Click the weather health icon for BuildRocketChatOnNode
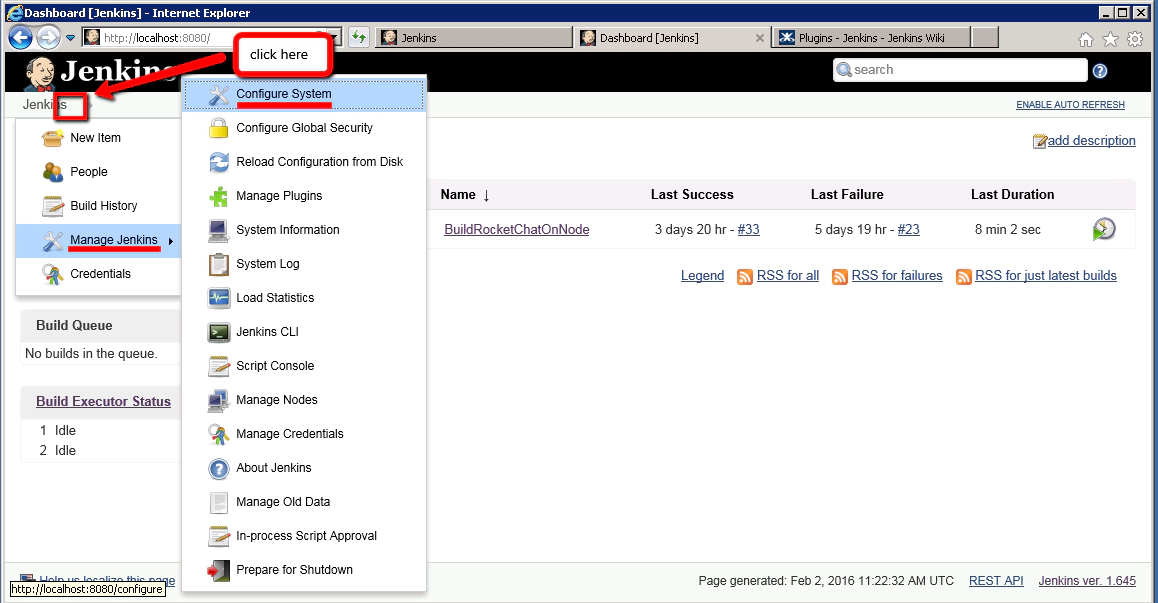Image resolution: width=1158 pixels, height=603 pixels. point(1103,229)
